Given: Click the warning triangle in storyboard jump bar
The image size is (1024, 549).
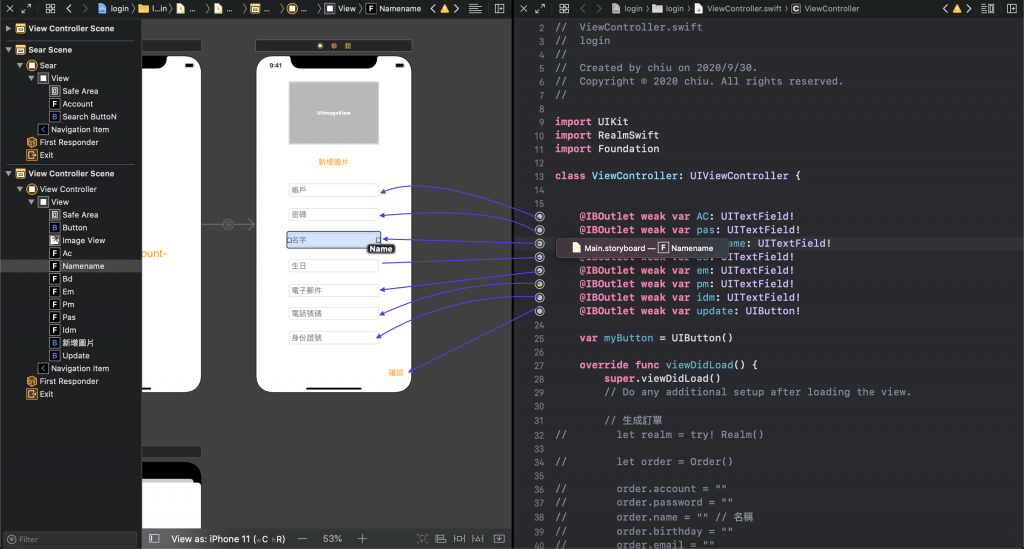Looking at the screenshot, I should [x=445, y=8].
